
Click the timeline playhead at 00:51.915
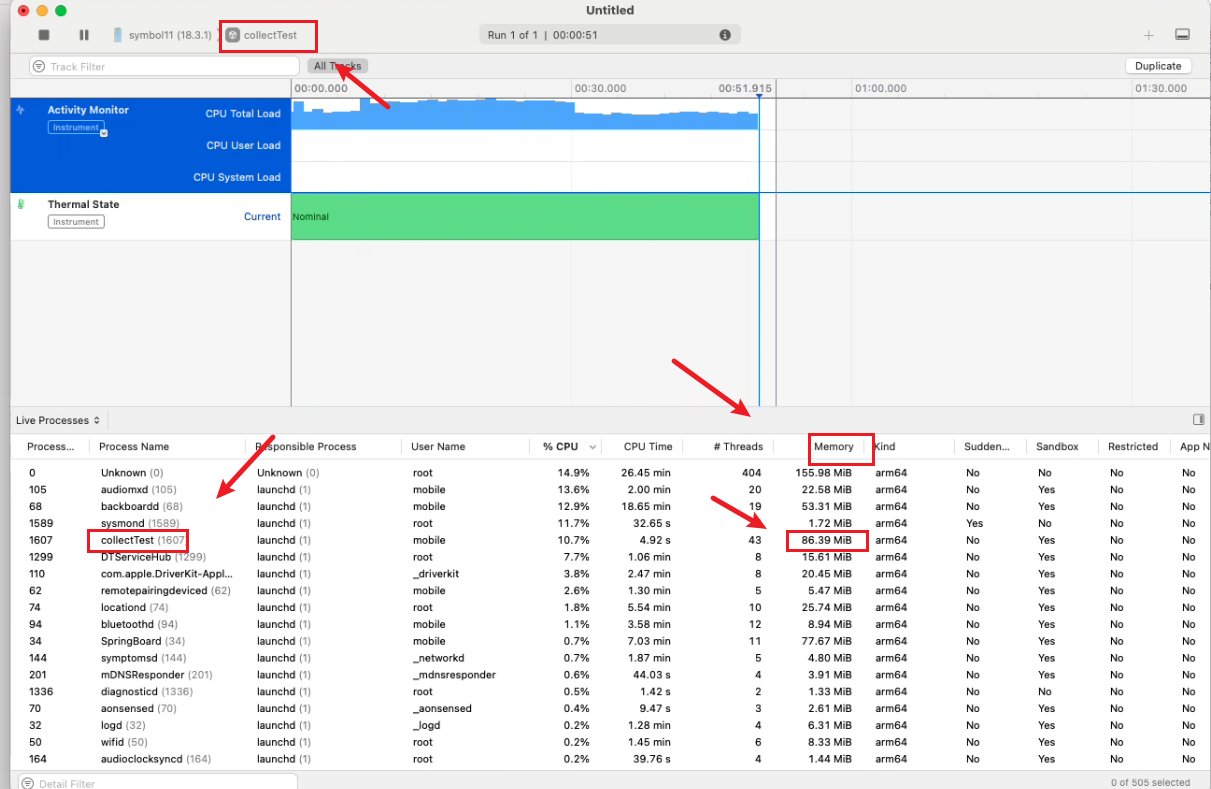(760, 89)
